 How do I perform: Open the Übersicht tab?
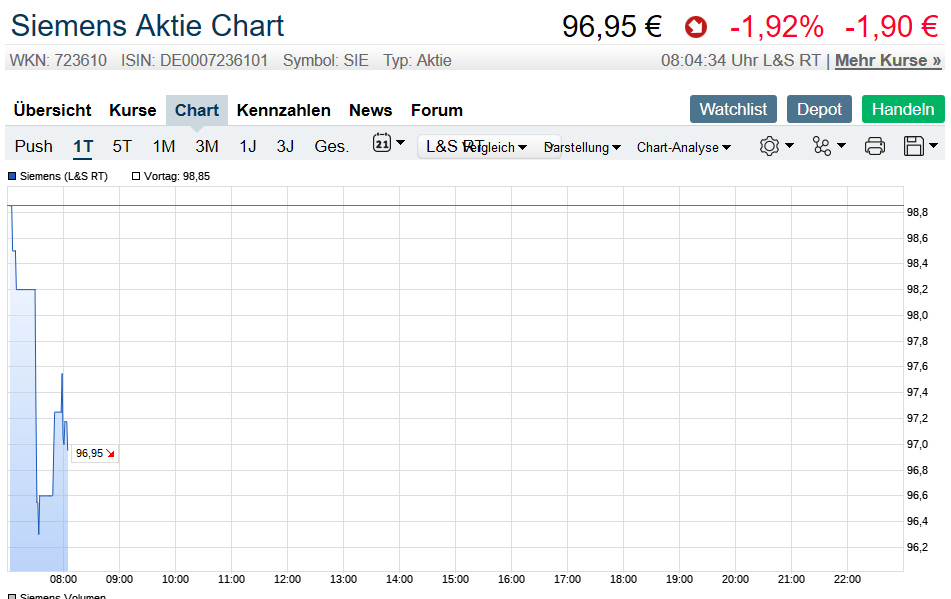(x=53, y=110)
